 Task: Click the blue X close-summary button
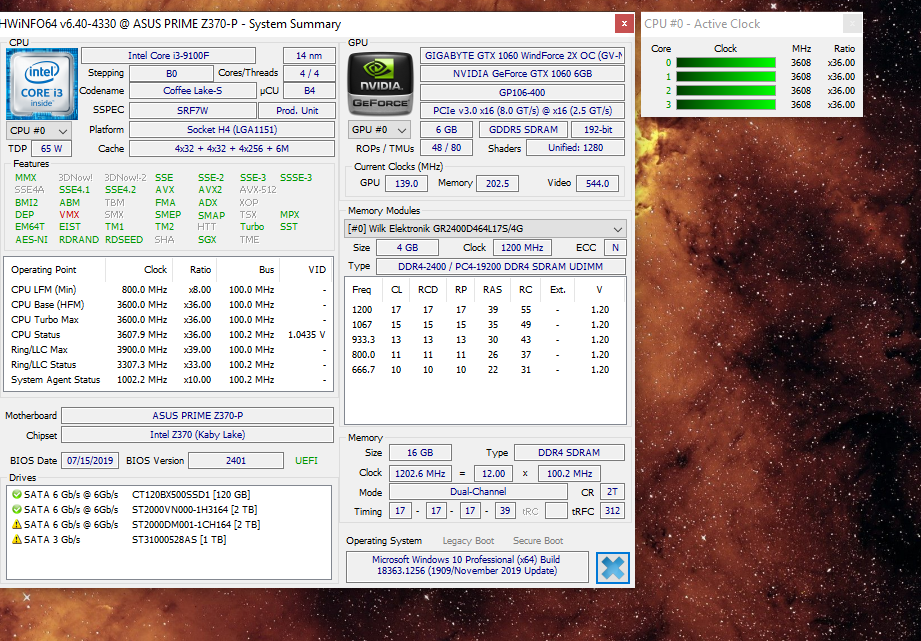[613, 568]
